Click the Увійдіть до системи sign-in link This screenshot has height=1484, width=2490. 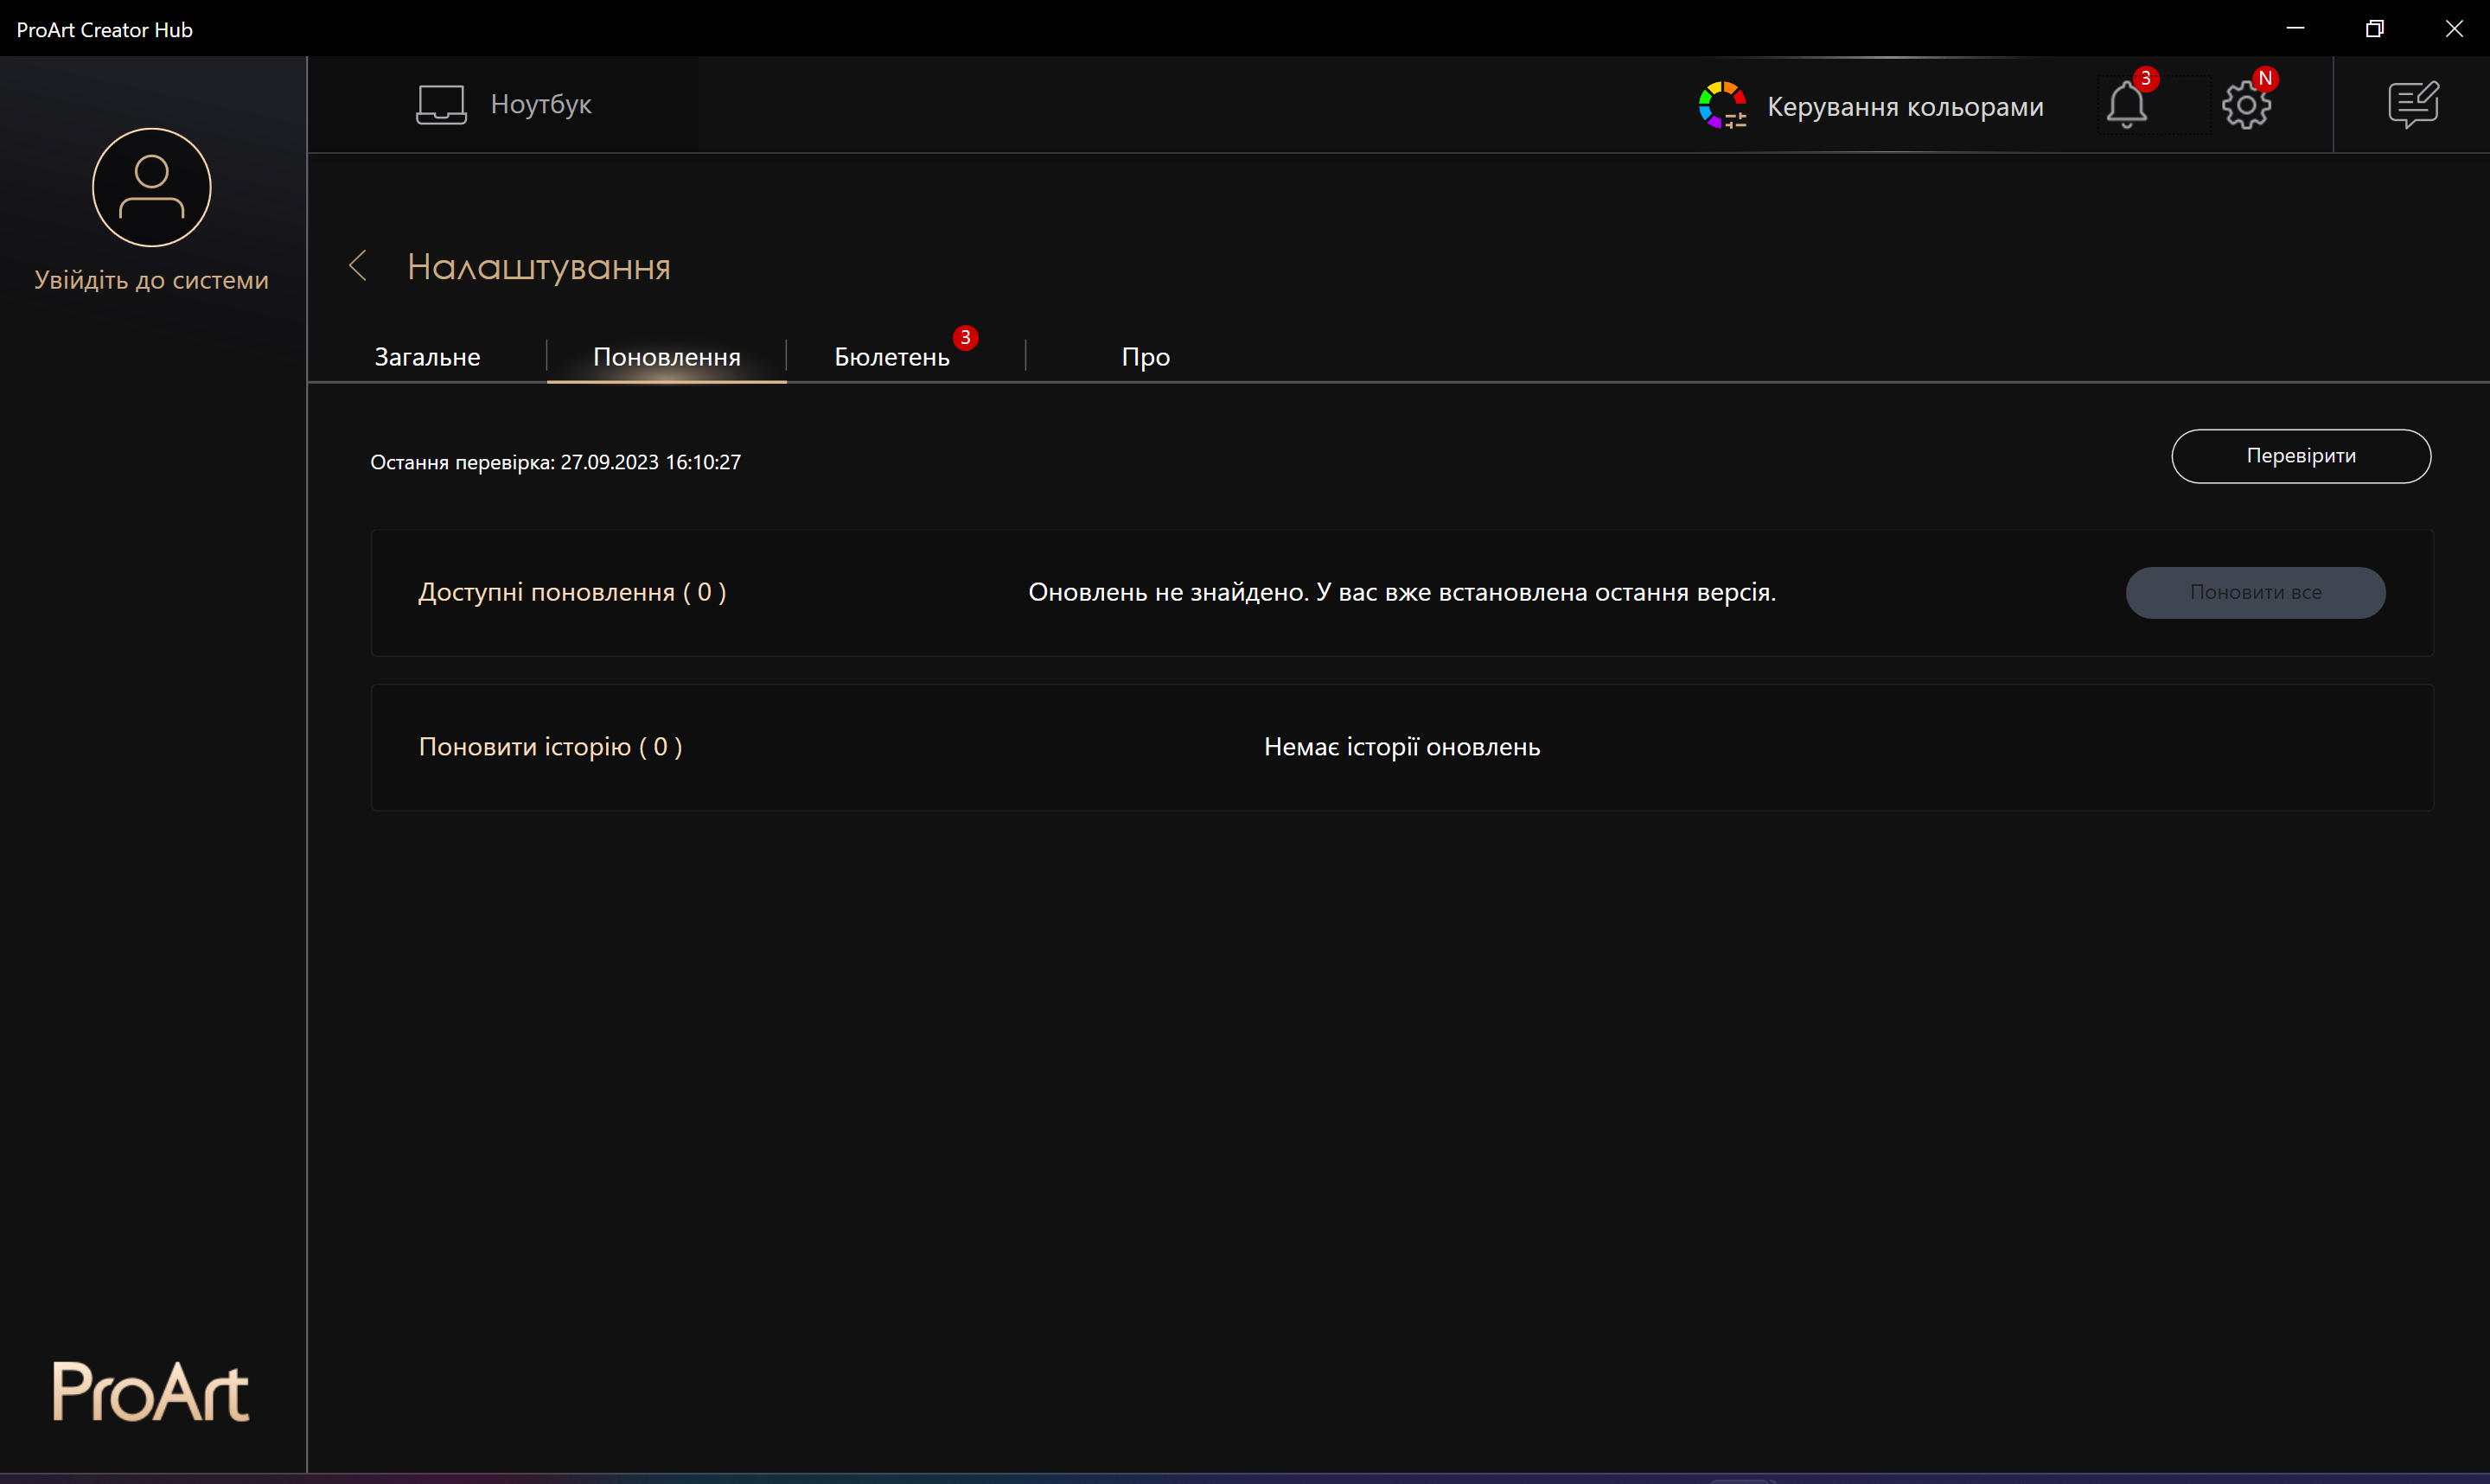(x=151, y=280)
